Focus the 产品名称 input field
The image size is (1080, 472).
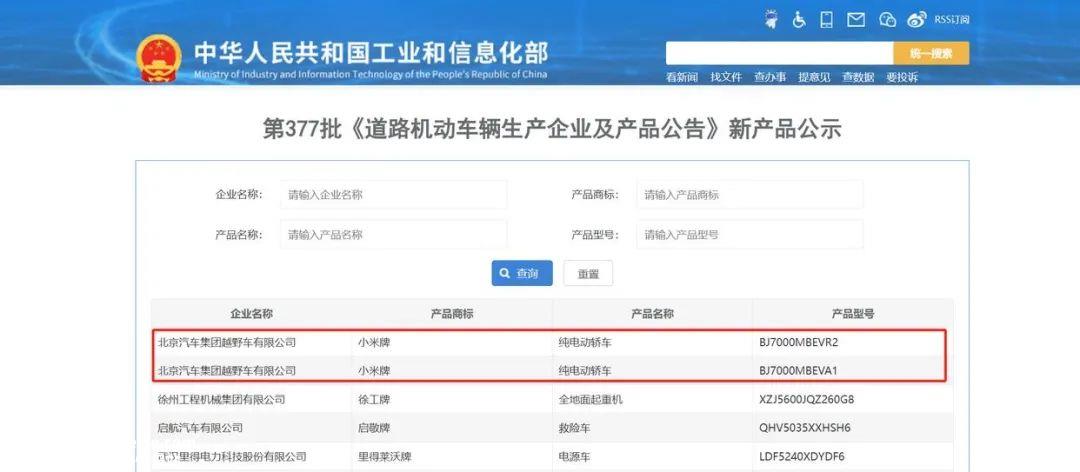pos(393,234)
